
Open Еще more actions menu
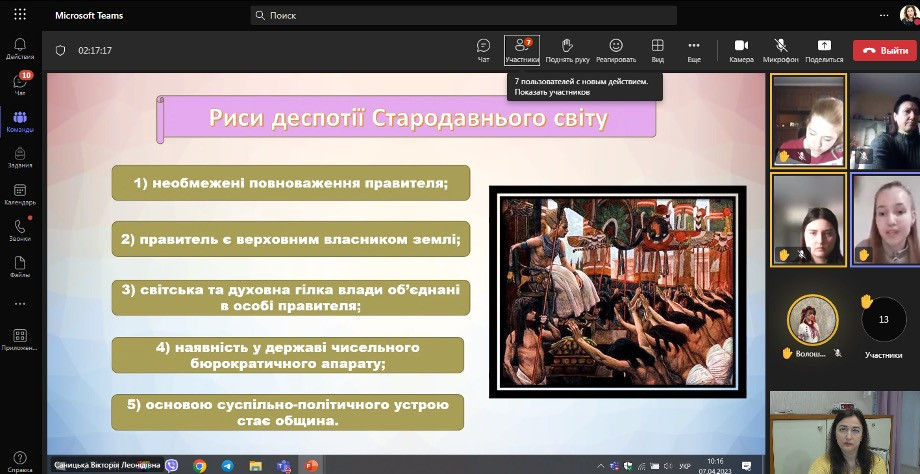pos(694,51)
